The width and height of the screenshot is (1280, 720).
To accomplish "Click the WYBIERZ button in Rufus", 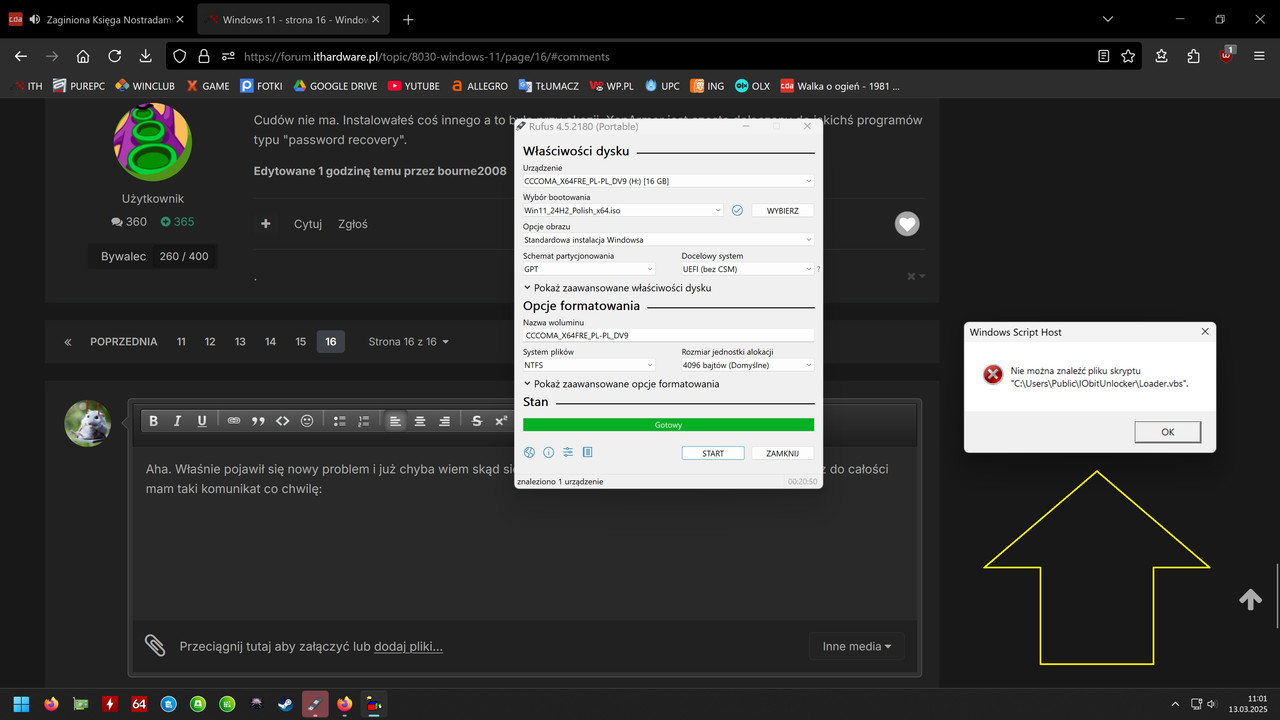I will click(783, 211).
